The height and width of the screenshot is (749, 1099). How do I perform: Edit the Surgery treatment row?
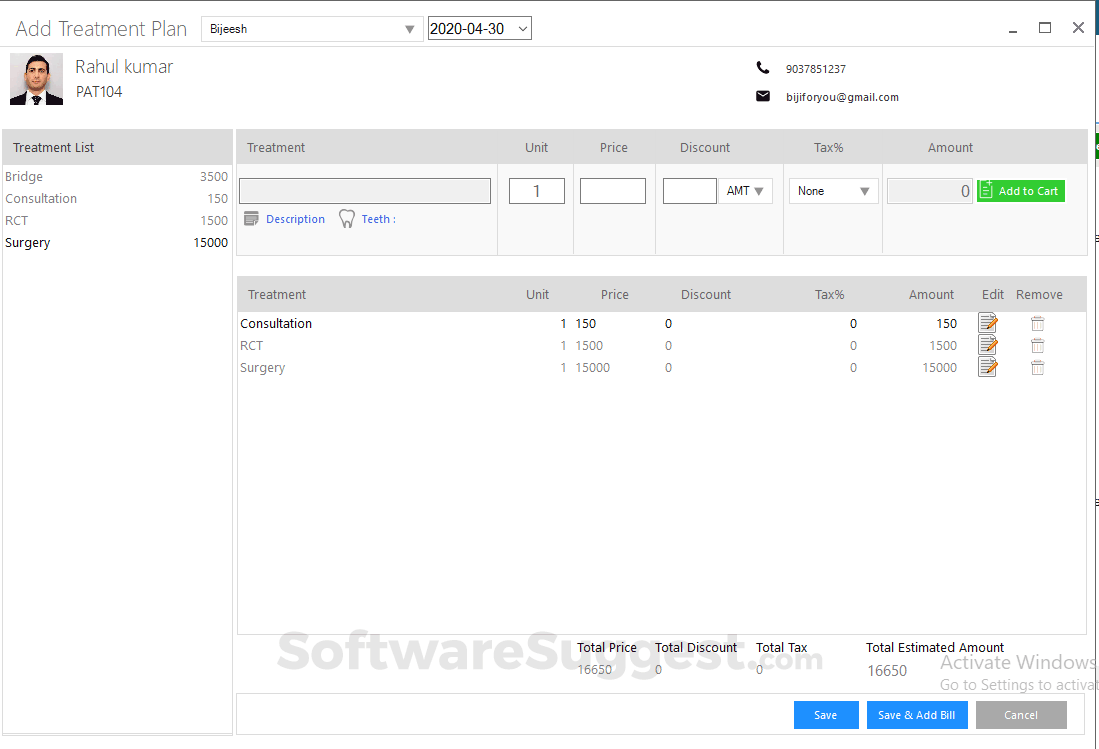987,367
